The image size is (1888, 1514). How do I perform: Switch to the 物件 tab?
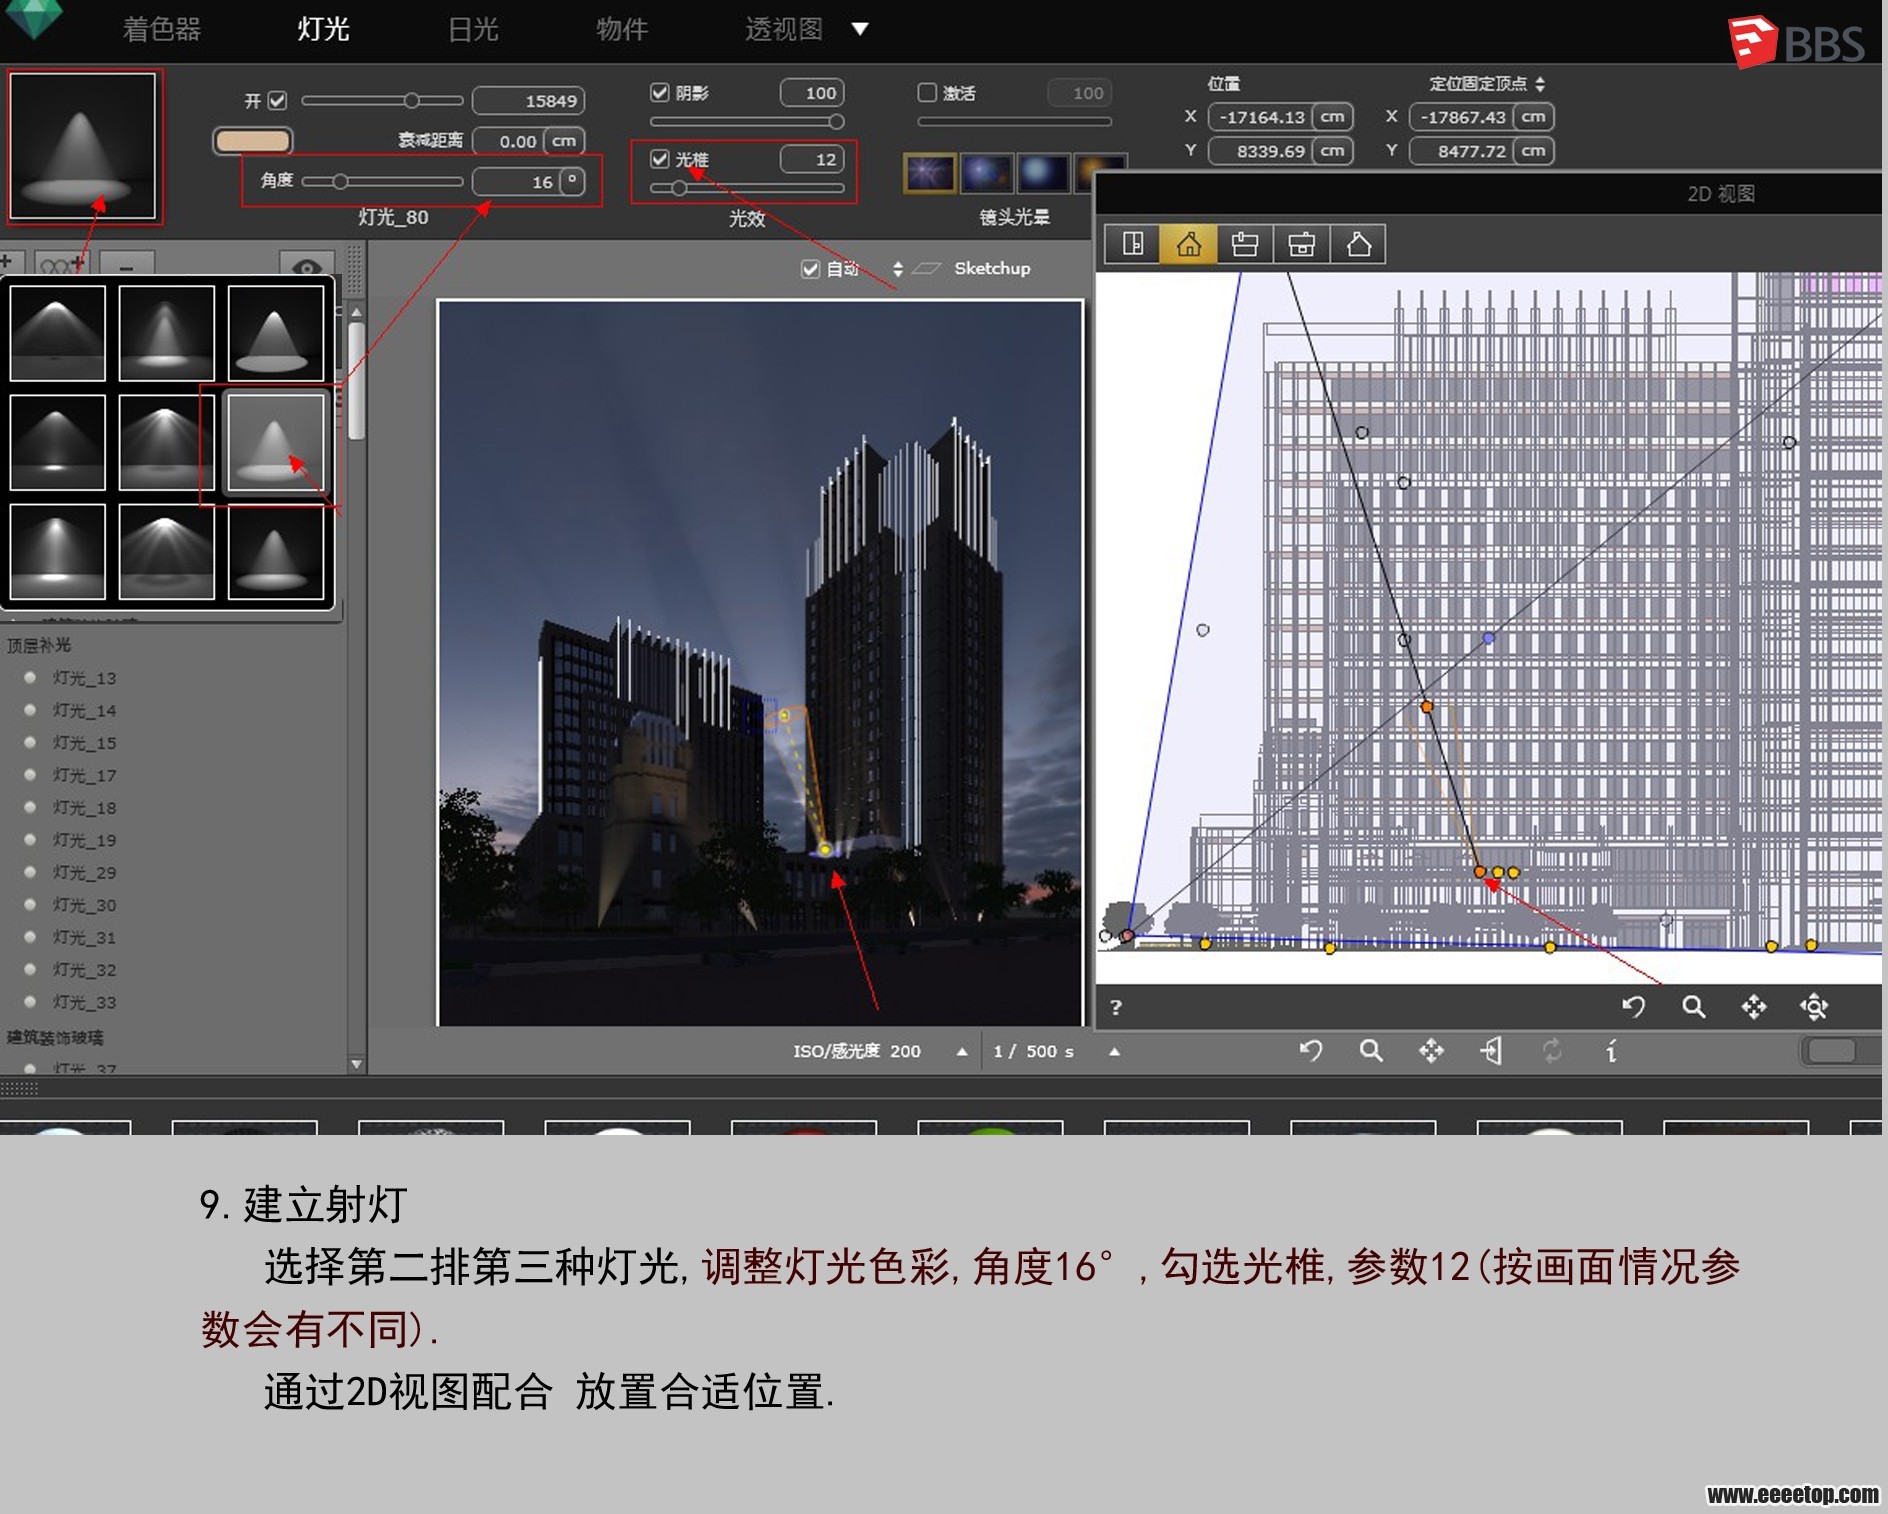(x=622, y=29)
